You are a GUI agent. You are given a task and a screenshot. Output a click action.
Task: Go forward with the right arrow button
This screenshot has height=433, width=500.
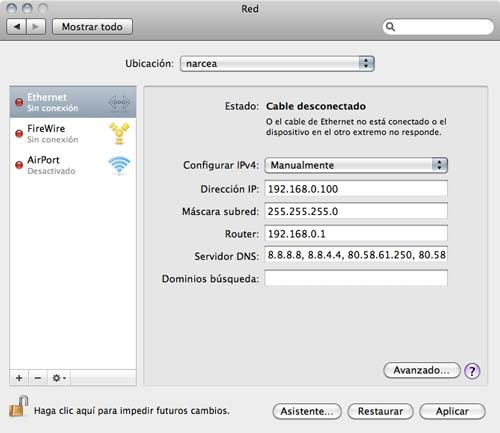(x=36, y=27)
